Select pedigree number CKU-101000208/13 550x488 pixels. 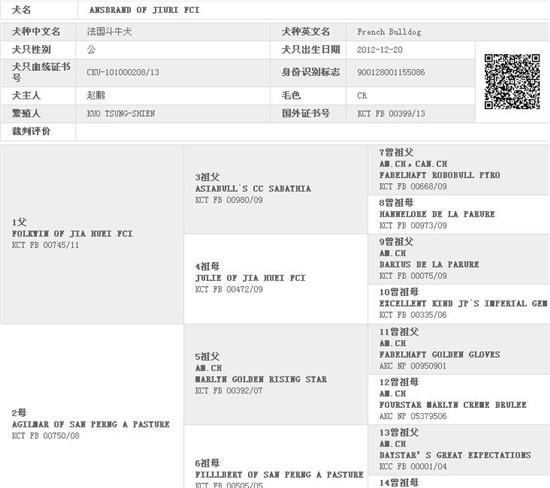point(123,72)
